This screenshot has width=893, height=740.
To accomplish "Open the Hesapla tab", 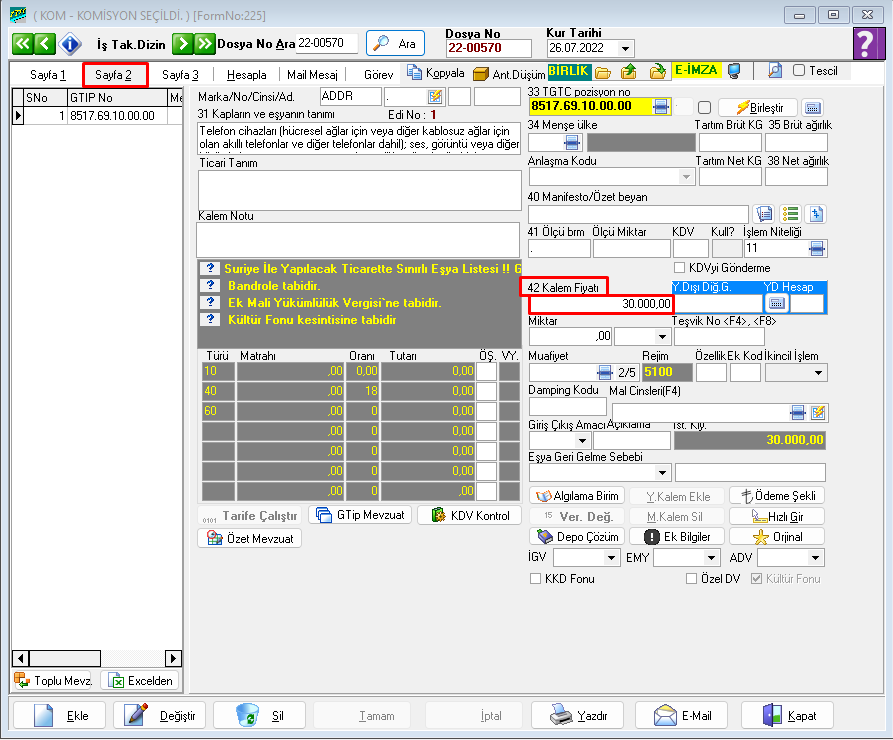I will pos(246,75).
